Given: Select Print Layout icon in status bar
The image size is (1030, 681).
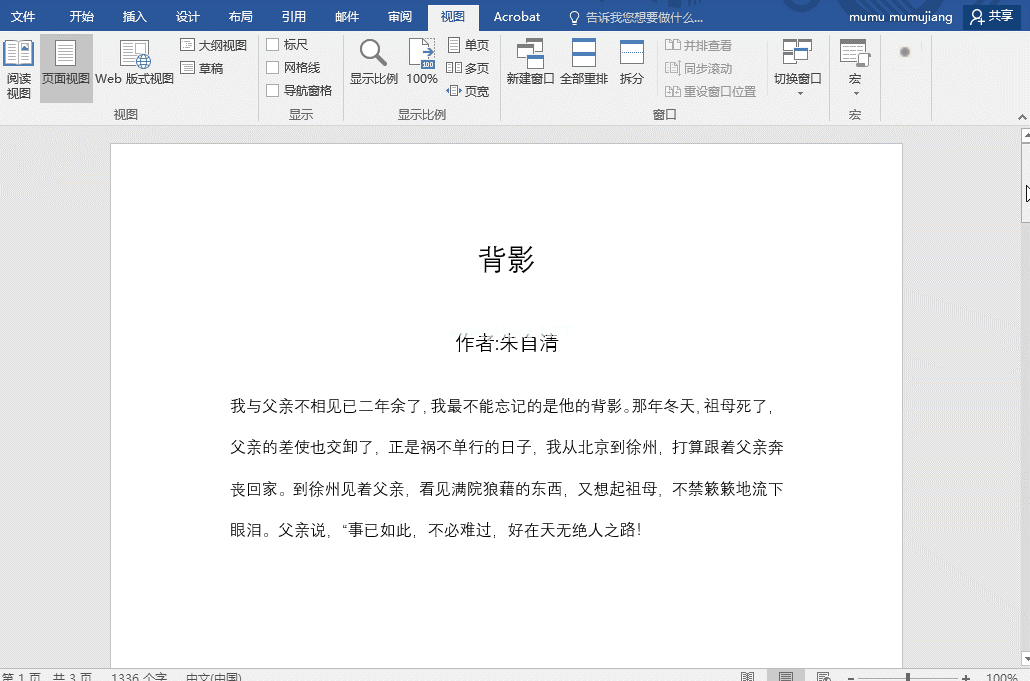Looking at the screenshot, I should pyautogui.click(x=786, y=676).
